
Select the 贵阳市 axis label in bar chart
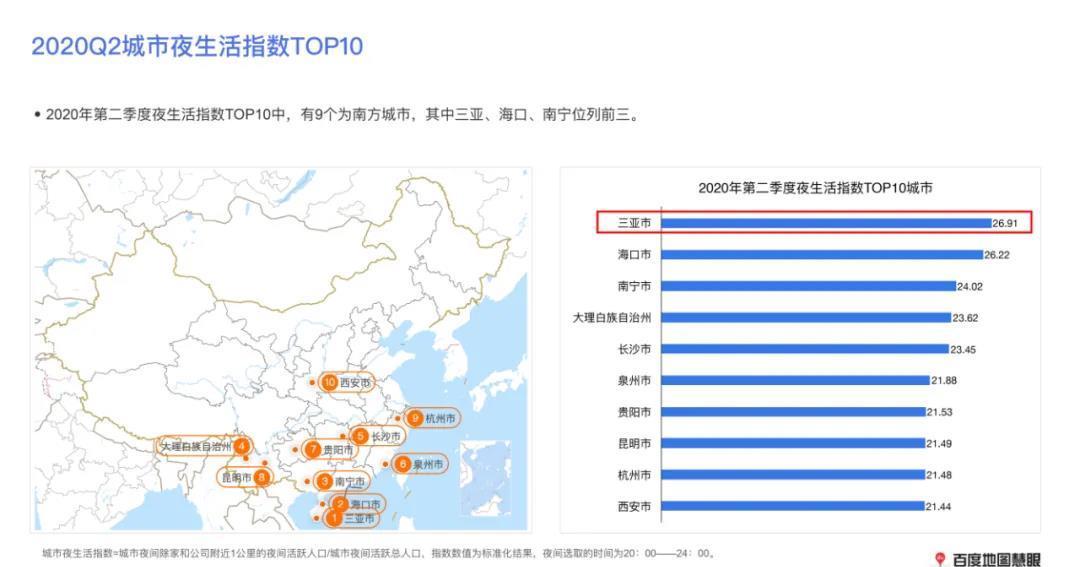(x=634, y=412)
